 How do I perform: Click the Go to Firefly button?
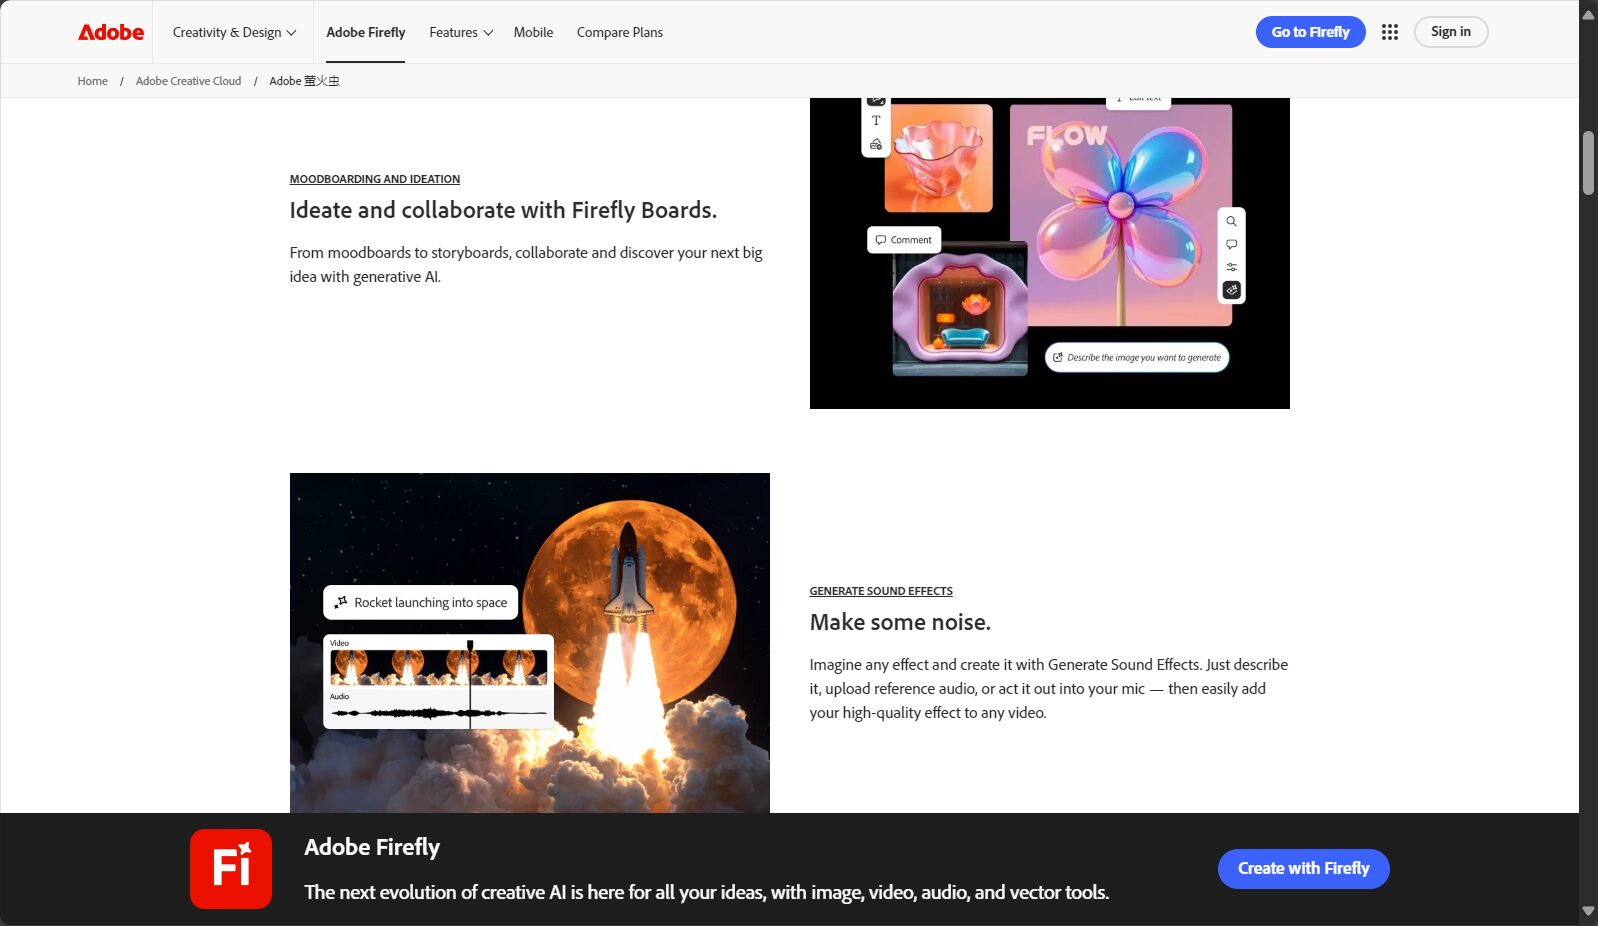[x=1310, y=32]
